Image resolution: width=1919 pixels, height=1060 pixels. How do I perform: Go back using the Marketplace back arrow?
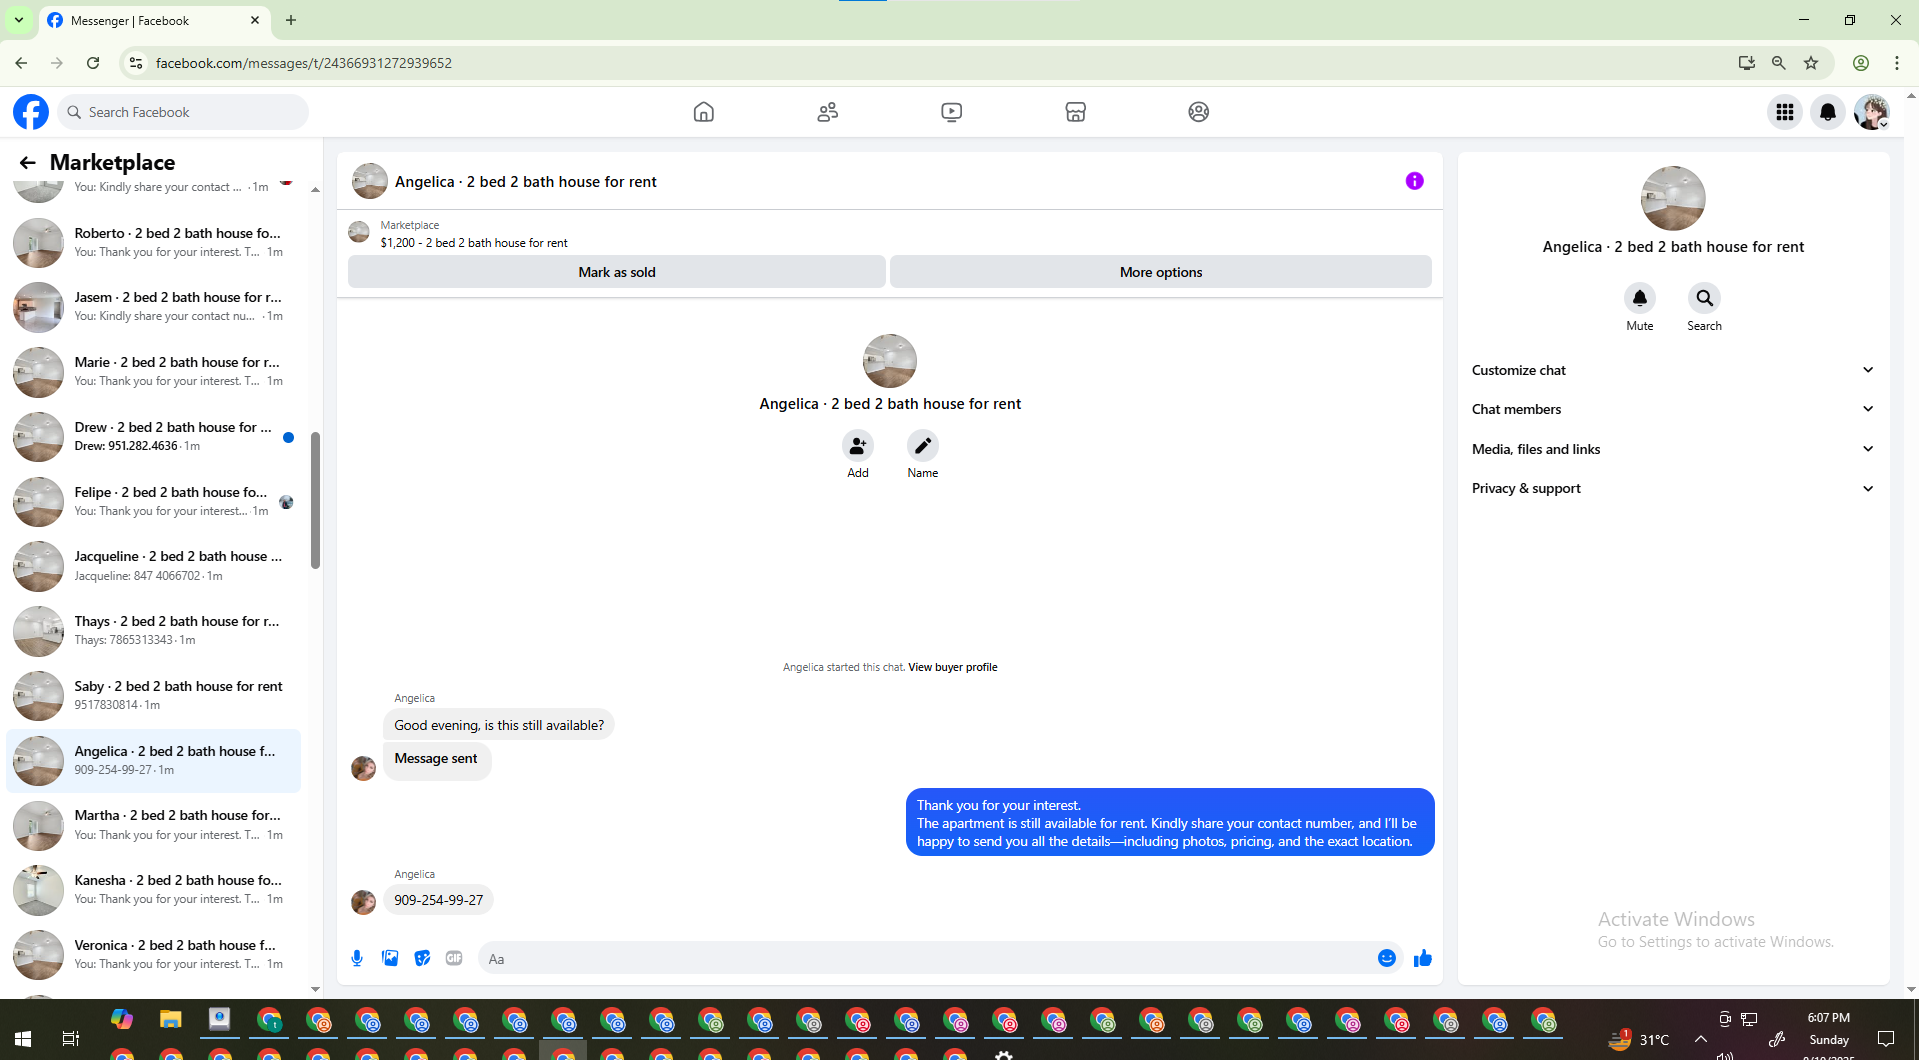tap(27, 162)
